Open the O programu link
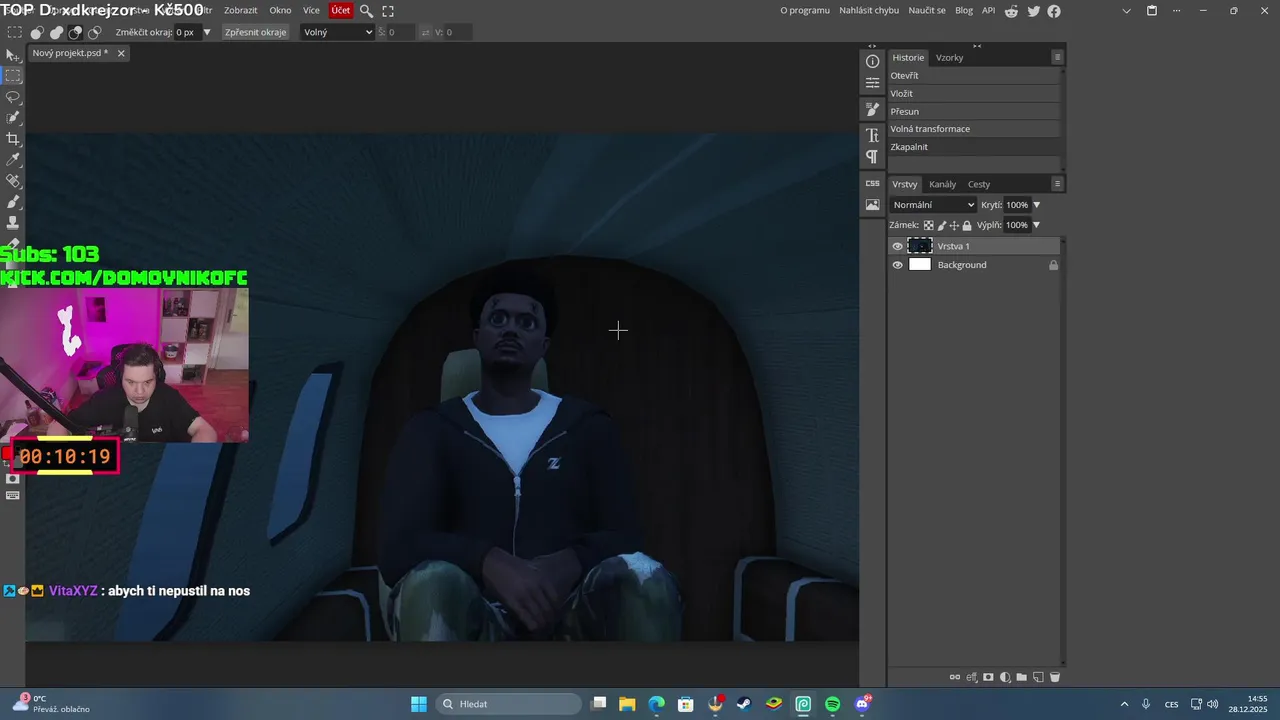 [805, 11]
